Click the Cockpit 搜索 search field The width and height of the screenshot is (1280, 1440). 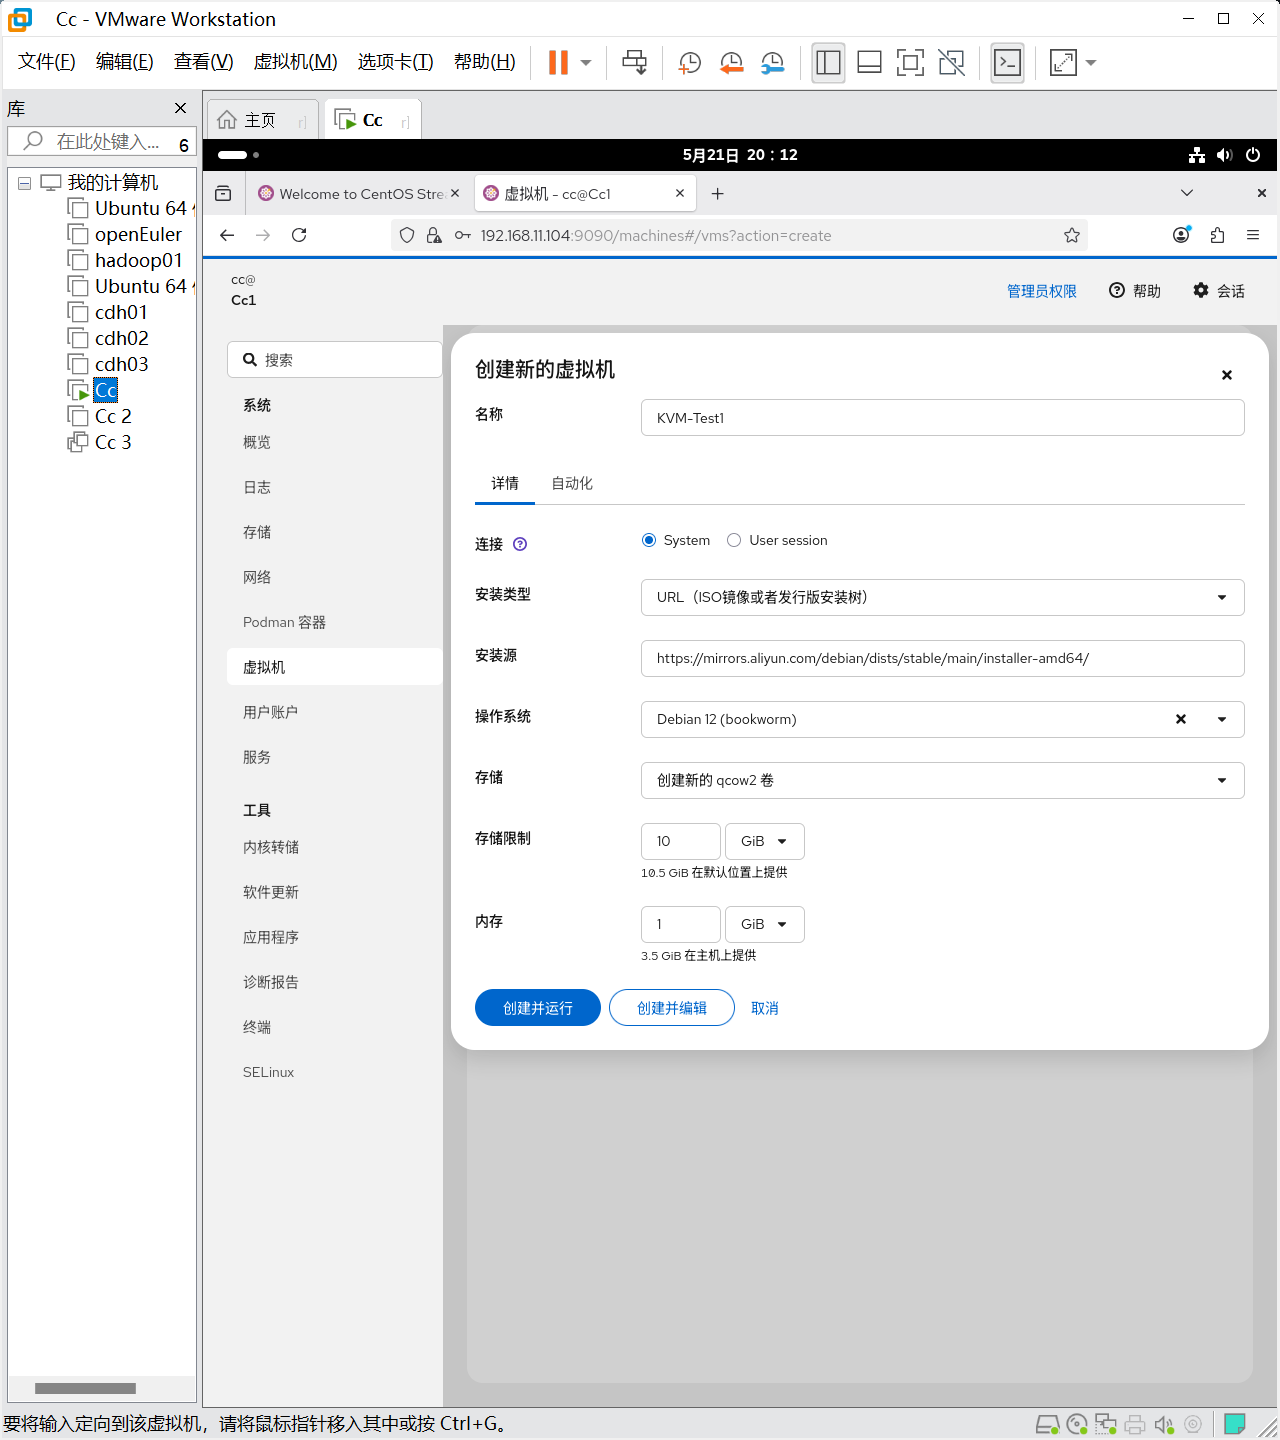point(335,360)
